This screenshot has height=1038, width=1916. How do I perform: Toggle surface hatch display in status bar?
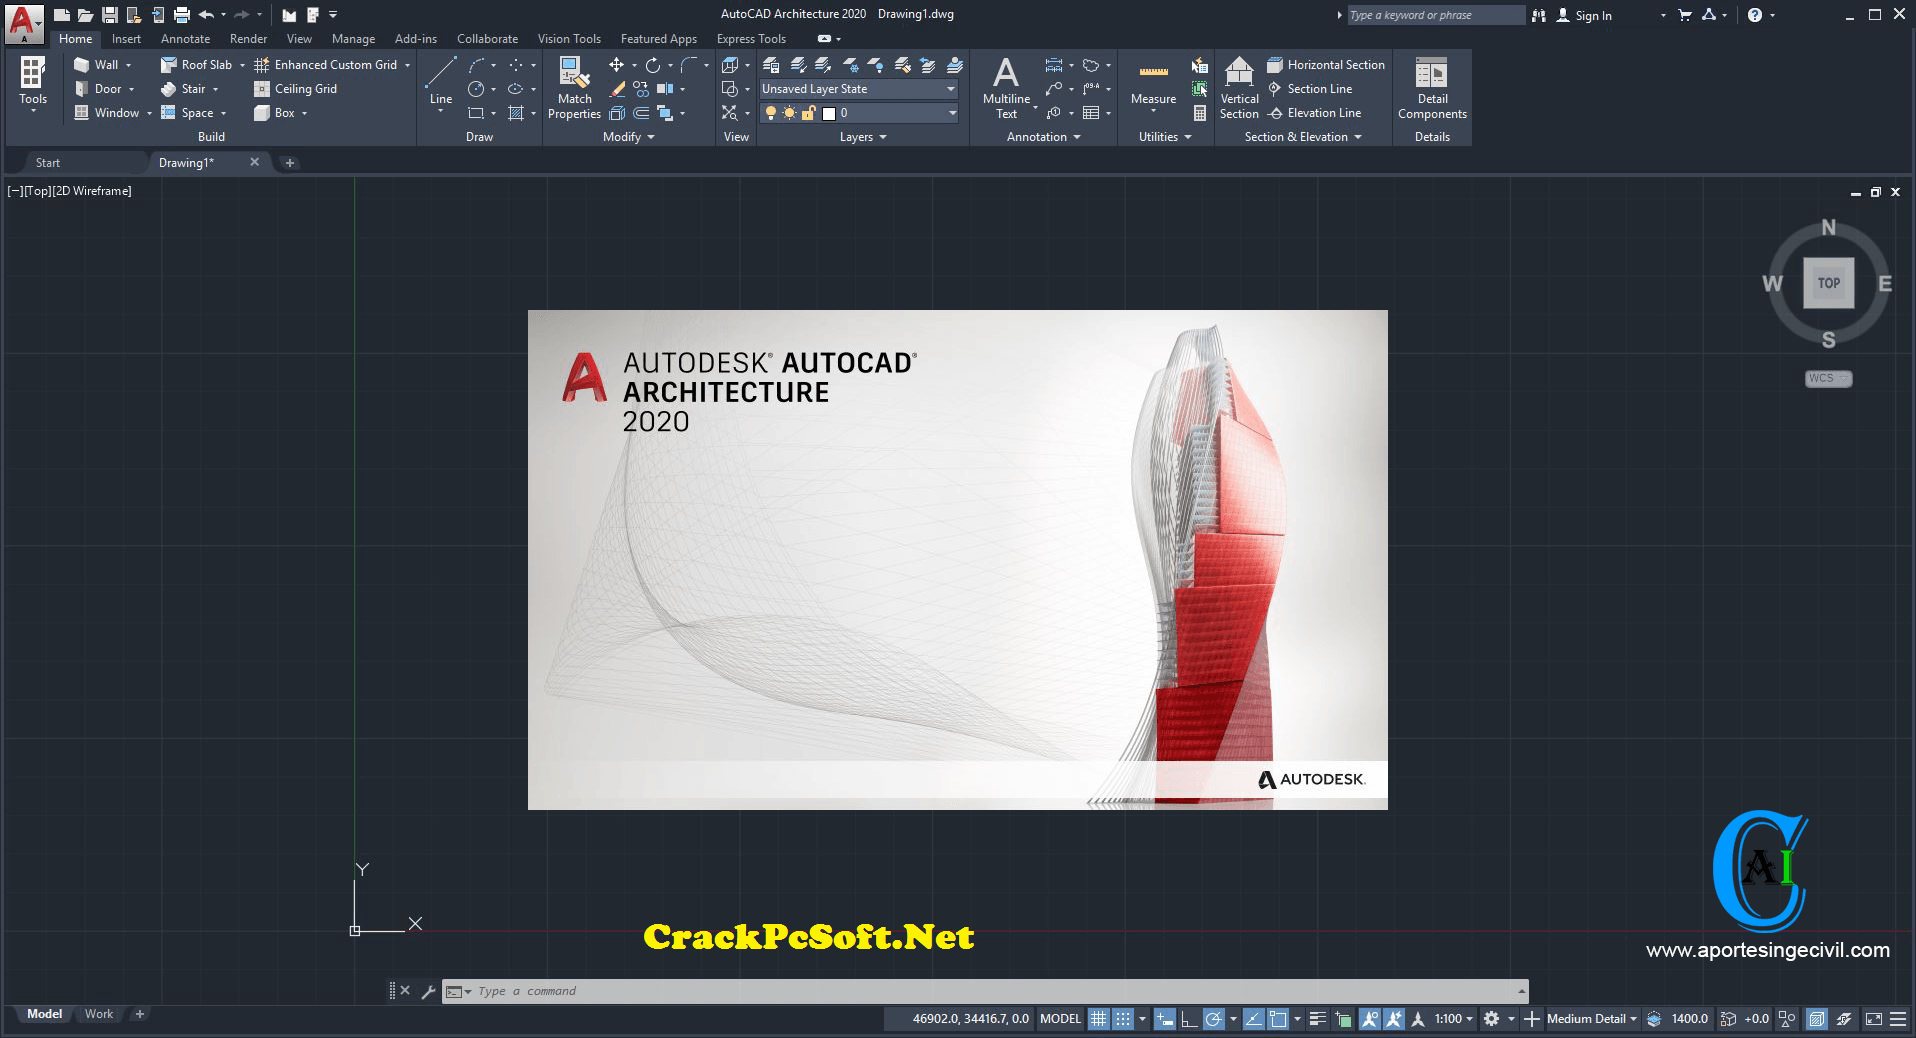tap(1817, 1019)
